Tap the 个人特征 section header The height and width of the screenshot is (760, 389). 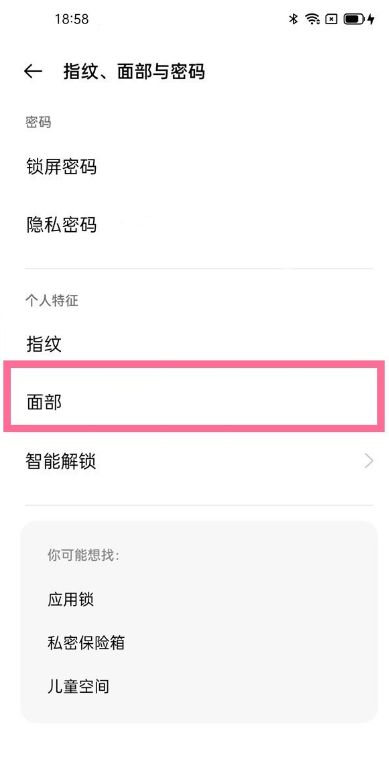pyautogui.click(x=51, y=301)
